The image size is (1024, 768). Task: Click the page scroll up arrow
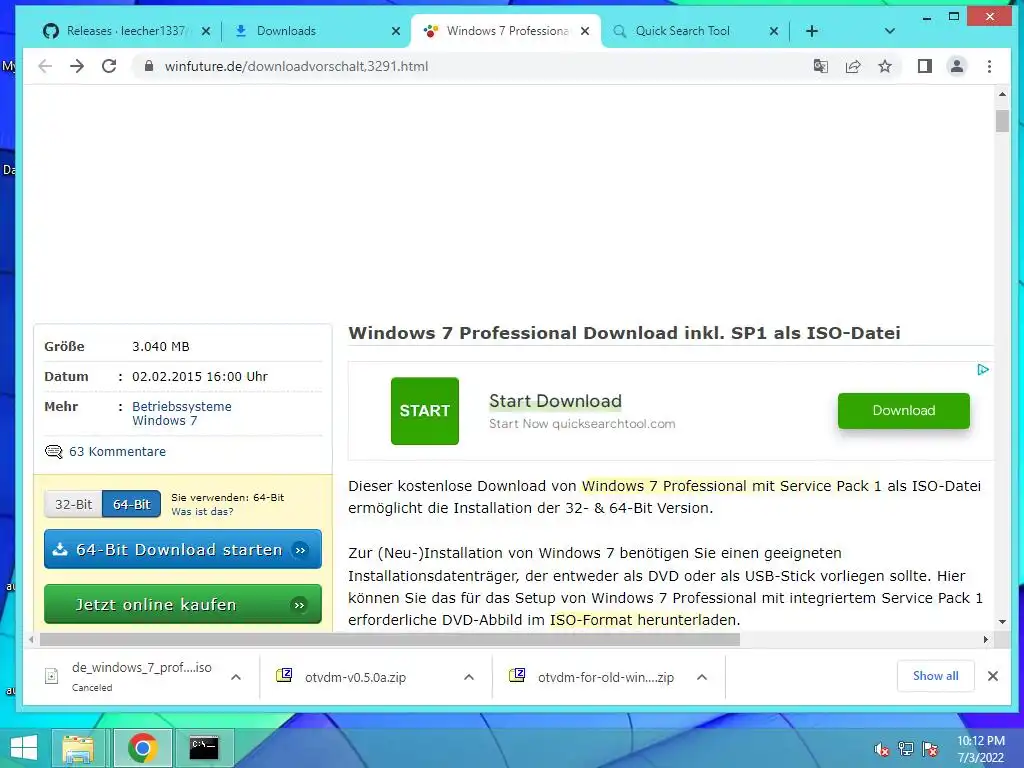[x=1002, y=94]
